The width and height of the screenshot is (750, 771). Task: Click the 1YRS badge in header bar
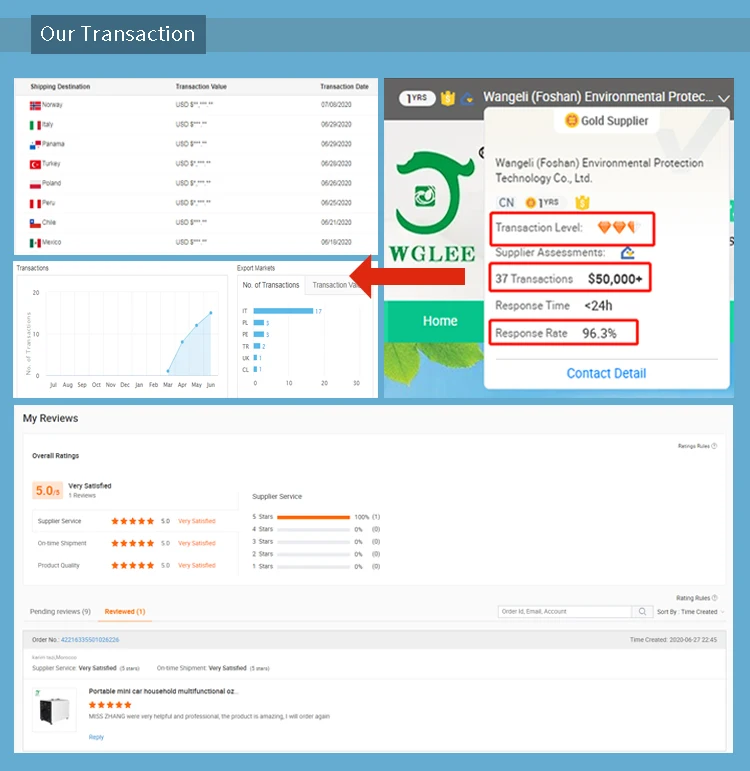pyautogui.click(x=417, y=98)
